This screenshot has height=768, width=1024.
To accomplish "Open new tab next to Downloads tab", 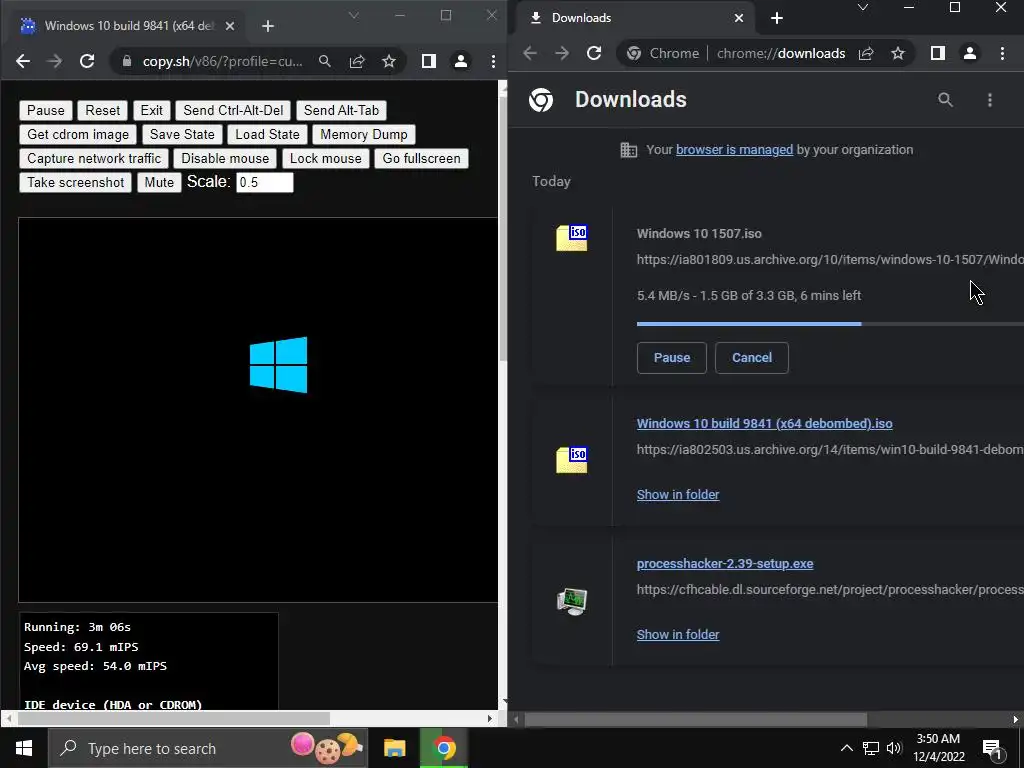I will click(776, 18).
